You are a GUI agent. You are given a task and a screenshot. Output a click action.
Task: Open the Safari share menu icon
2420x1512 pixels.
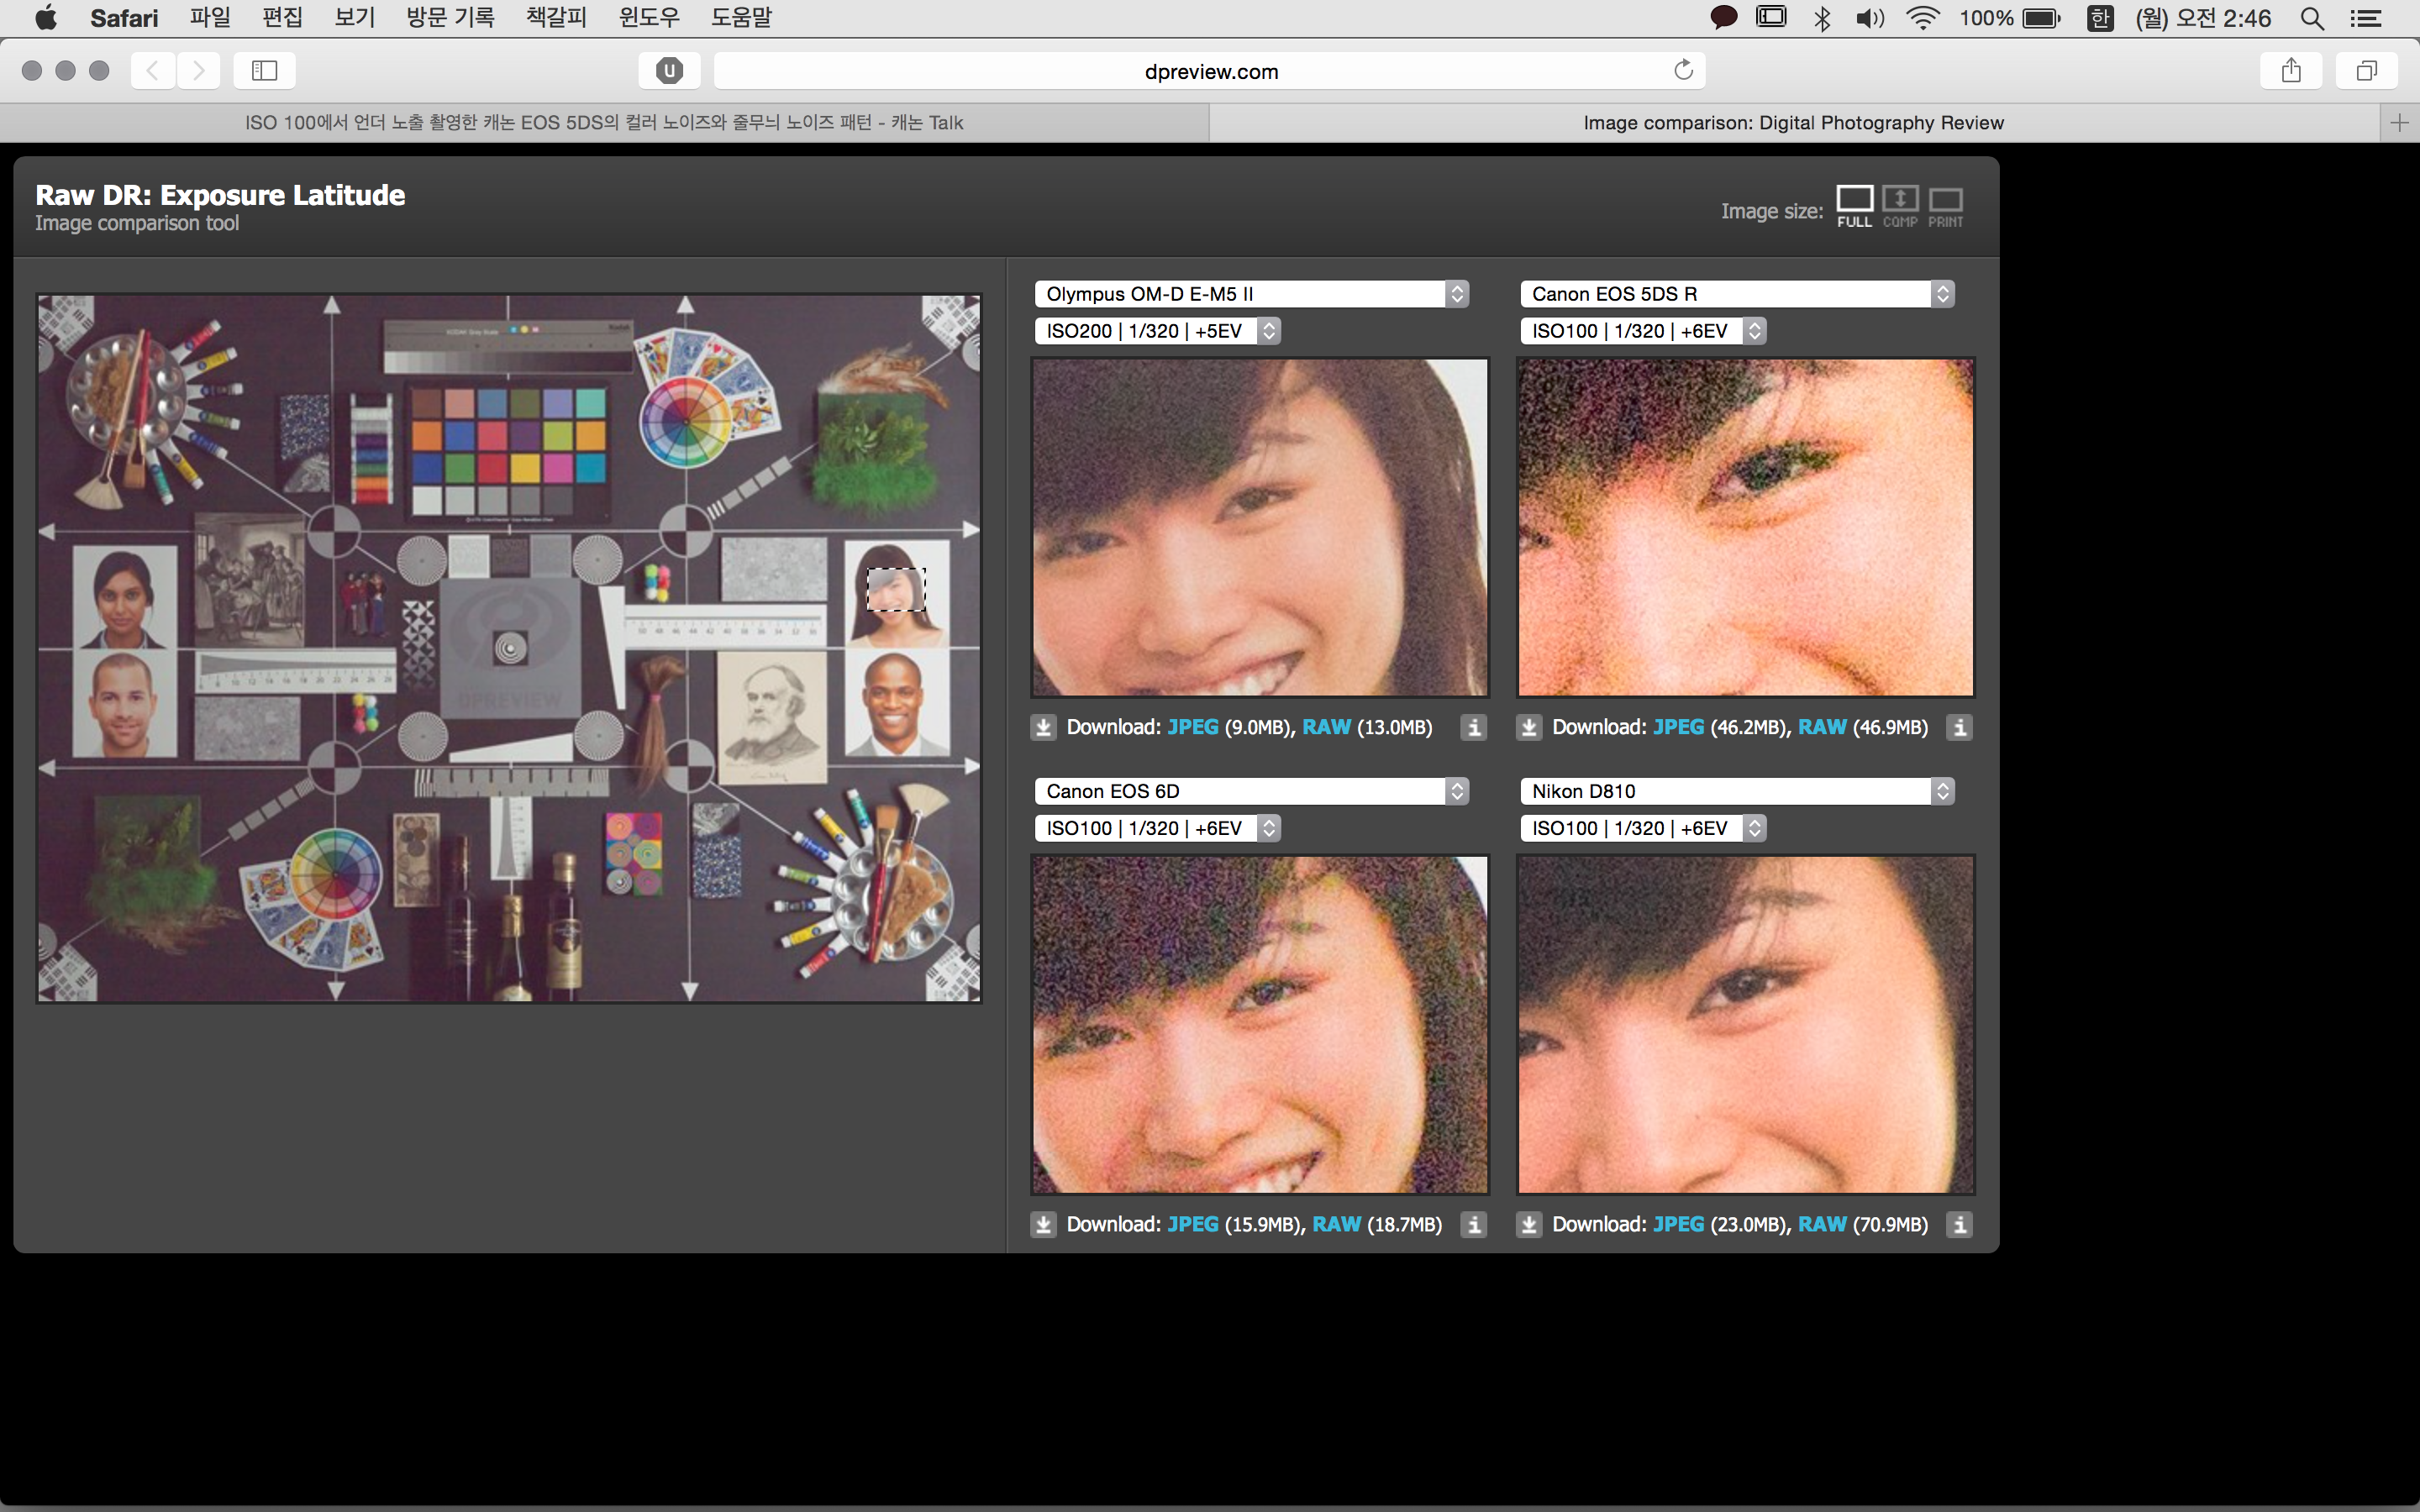point(2291,70)
